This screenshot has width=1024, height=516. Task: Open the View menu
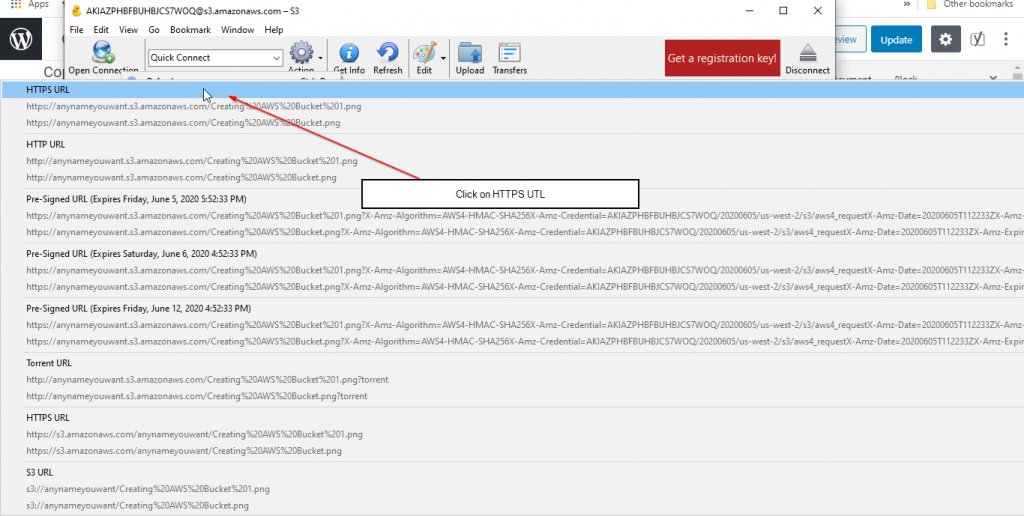(x=129, y=29)
